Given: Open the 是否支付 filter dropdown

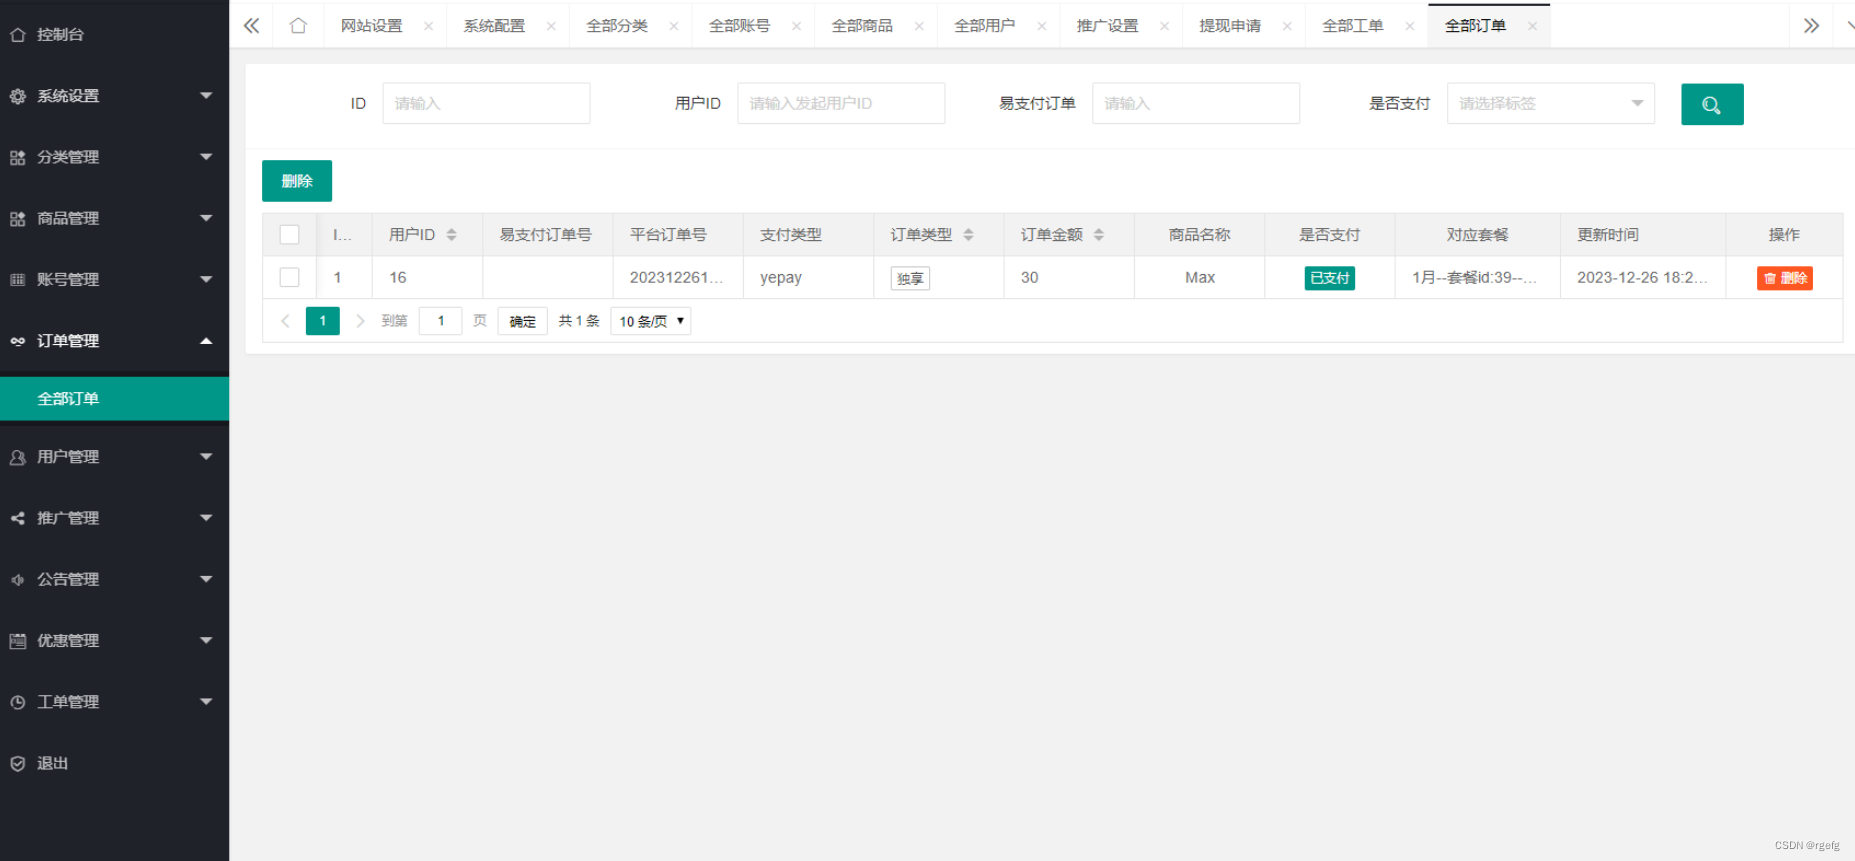Looking at the screenshot, I should tap(1550, 103).
